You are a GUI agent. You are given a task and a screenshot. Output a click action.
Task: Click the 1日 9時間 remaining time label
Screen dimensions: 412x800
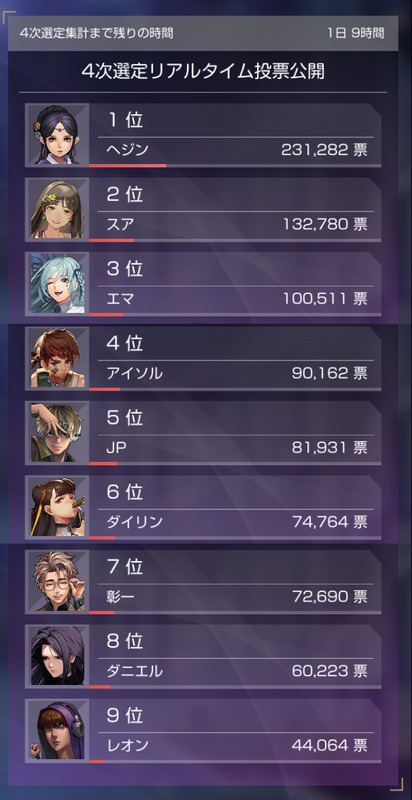coord(356,33)
